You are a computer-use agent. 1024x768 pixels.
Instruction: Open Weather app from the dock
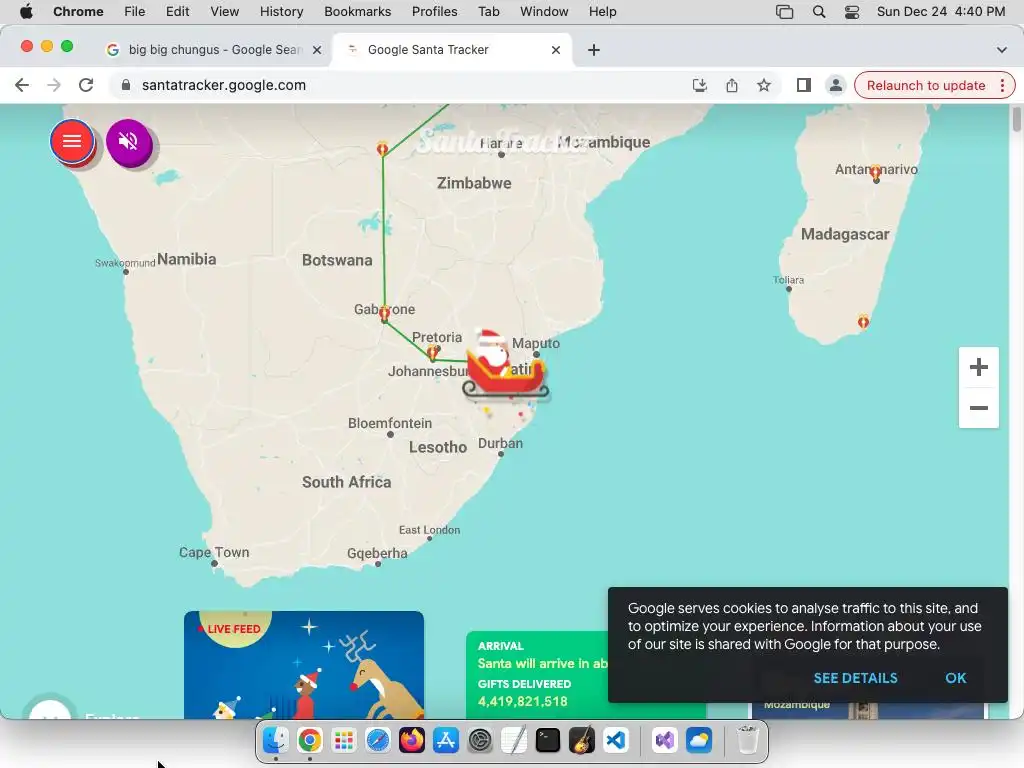(699, 740)
